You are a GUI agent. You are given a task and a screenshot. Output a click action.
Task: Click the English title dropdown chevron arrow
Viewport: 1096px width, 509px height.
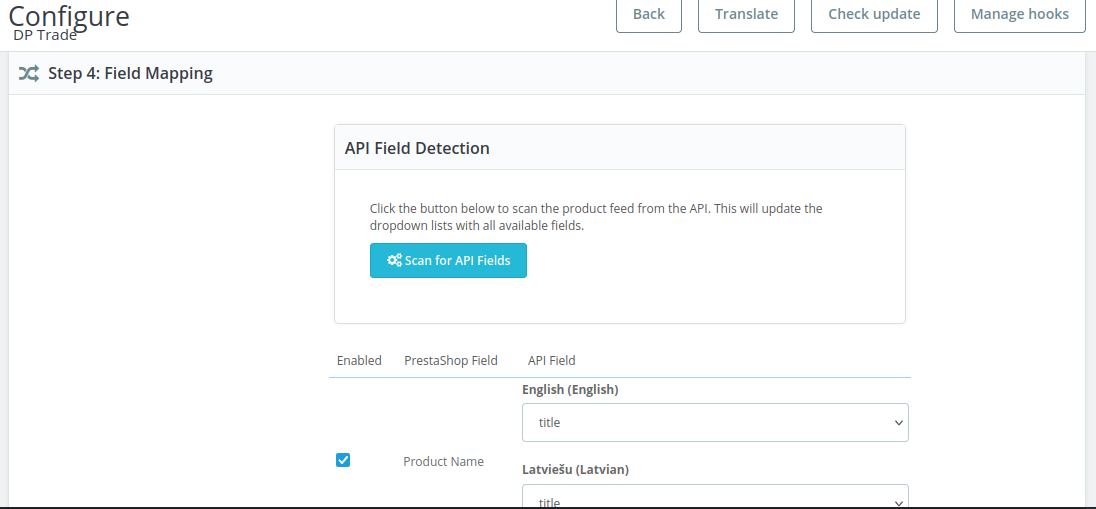point(897,423)
